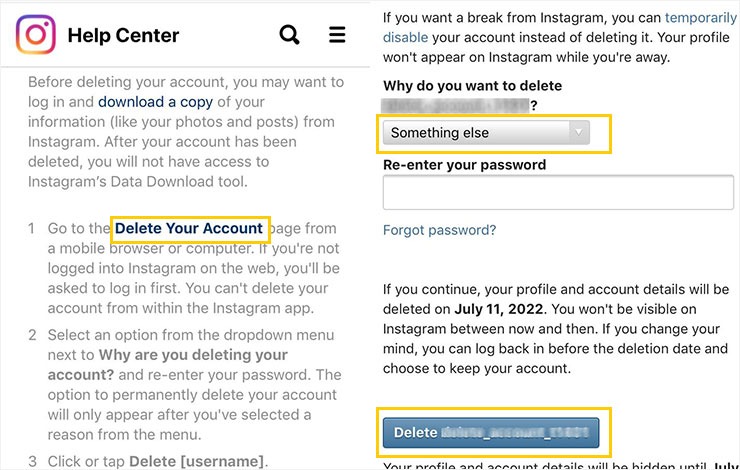Open the hamburger menu icon
740x470 pixels.
coord(337,34)
